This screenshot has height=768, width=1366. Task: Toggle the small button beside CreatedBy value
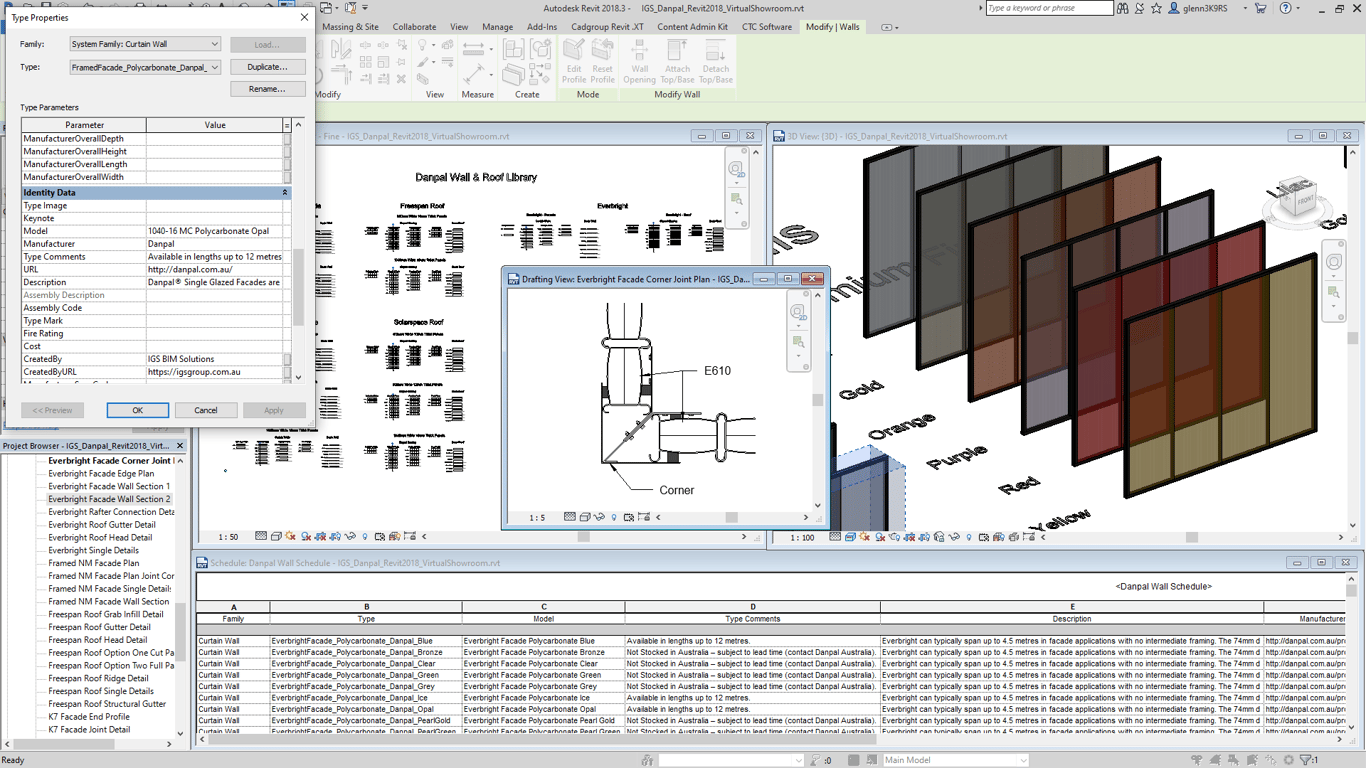[x=287, y=359]
